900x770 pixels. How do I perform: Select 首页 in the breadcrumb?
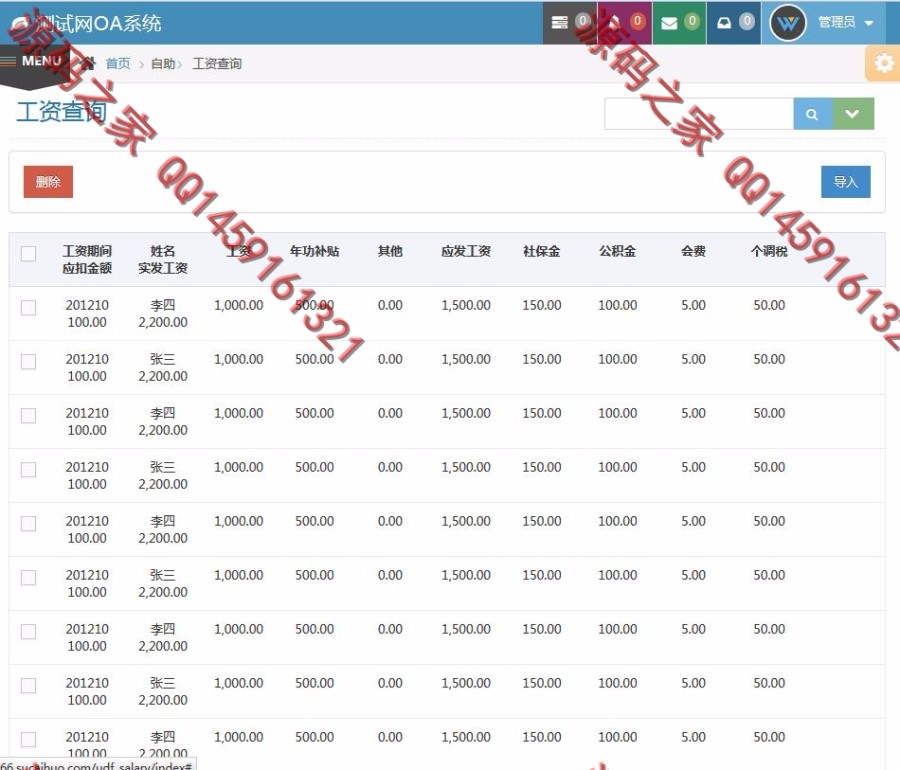(118, 63)
